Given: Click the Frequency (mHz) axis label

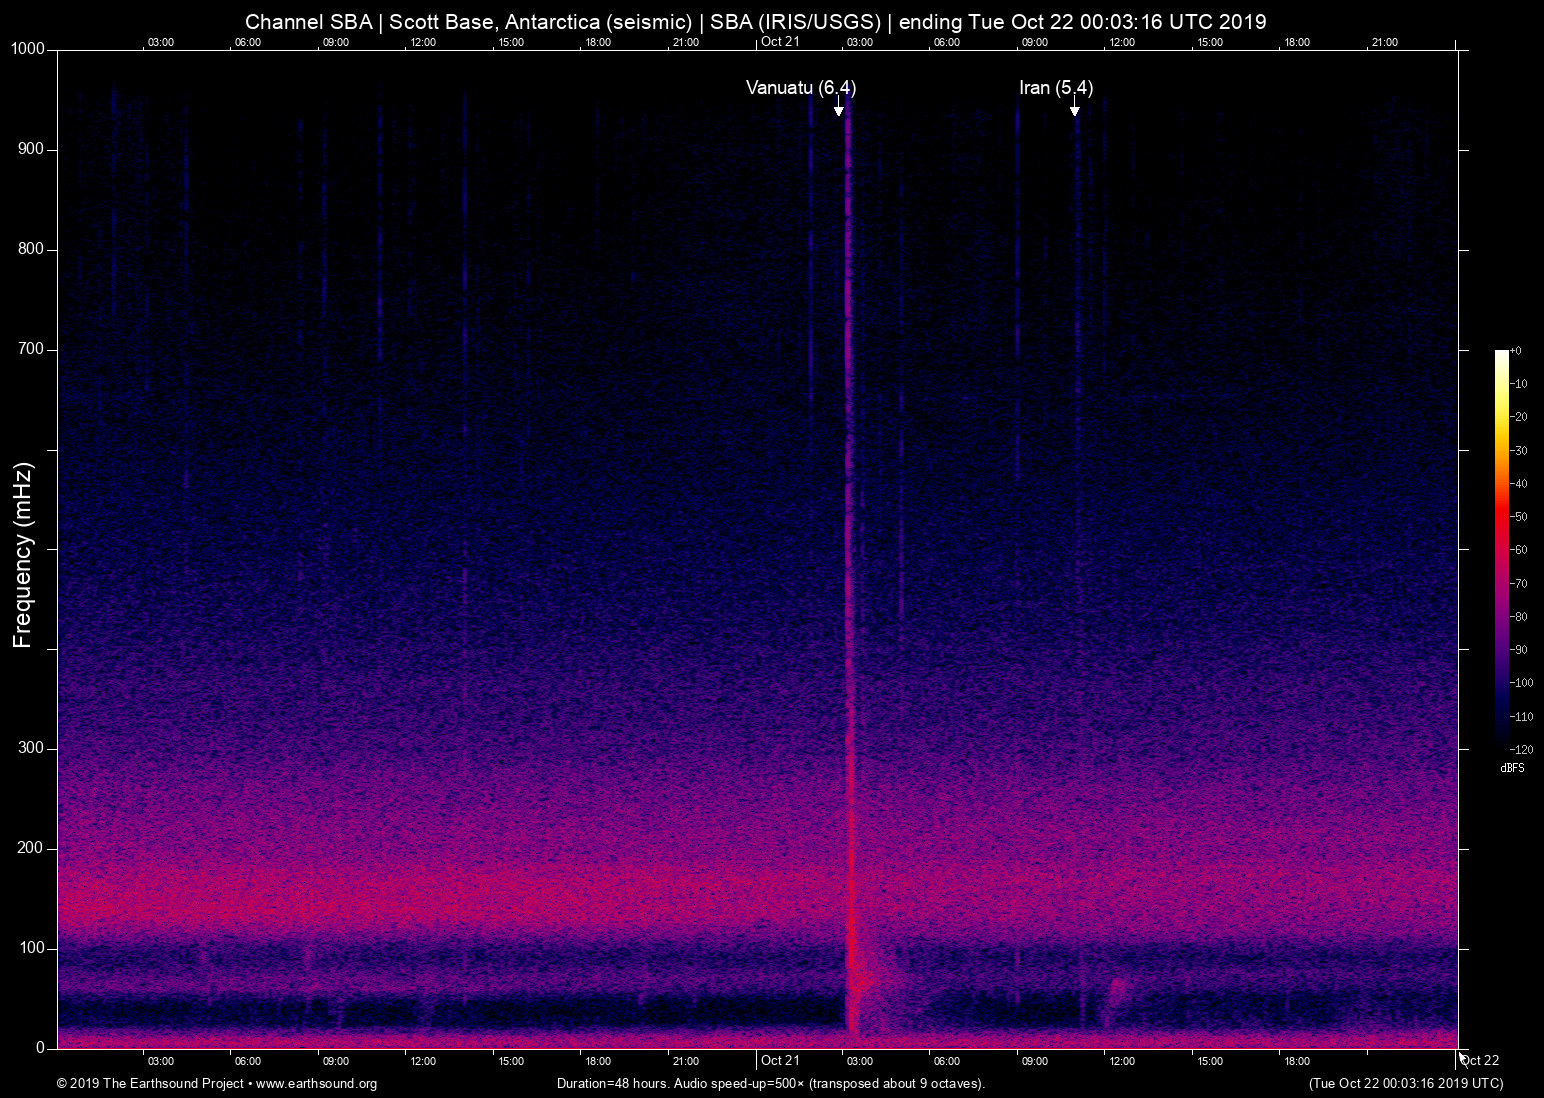Looking at the screenshot, I should [23, 555].
